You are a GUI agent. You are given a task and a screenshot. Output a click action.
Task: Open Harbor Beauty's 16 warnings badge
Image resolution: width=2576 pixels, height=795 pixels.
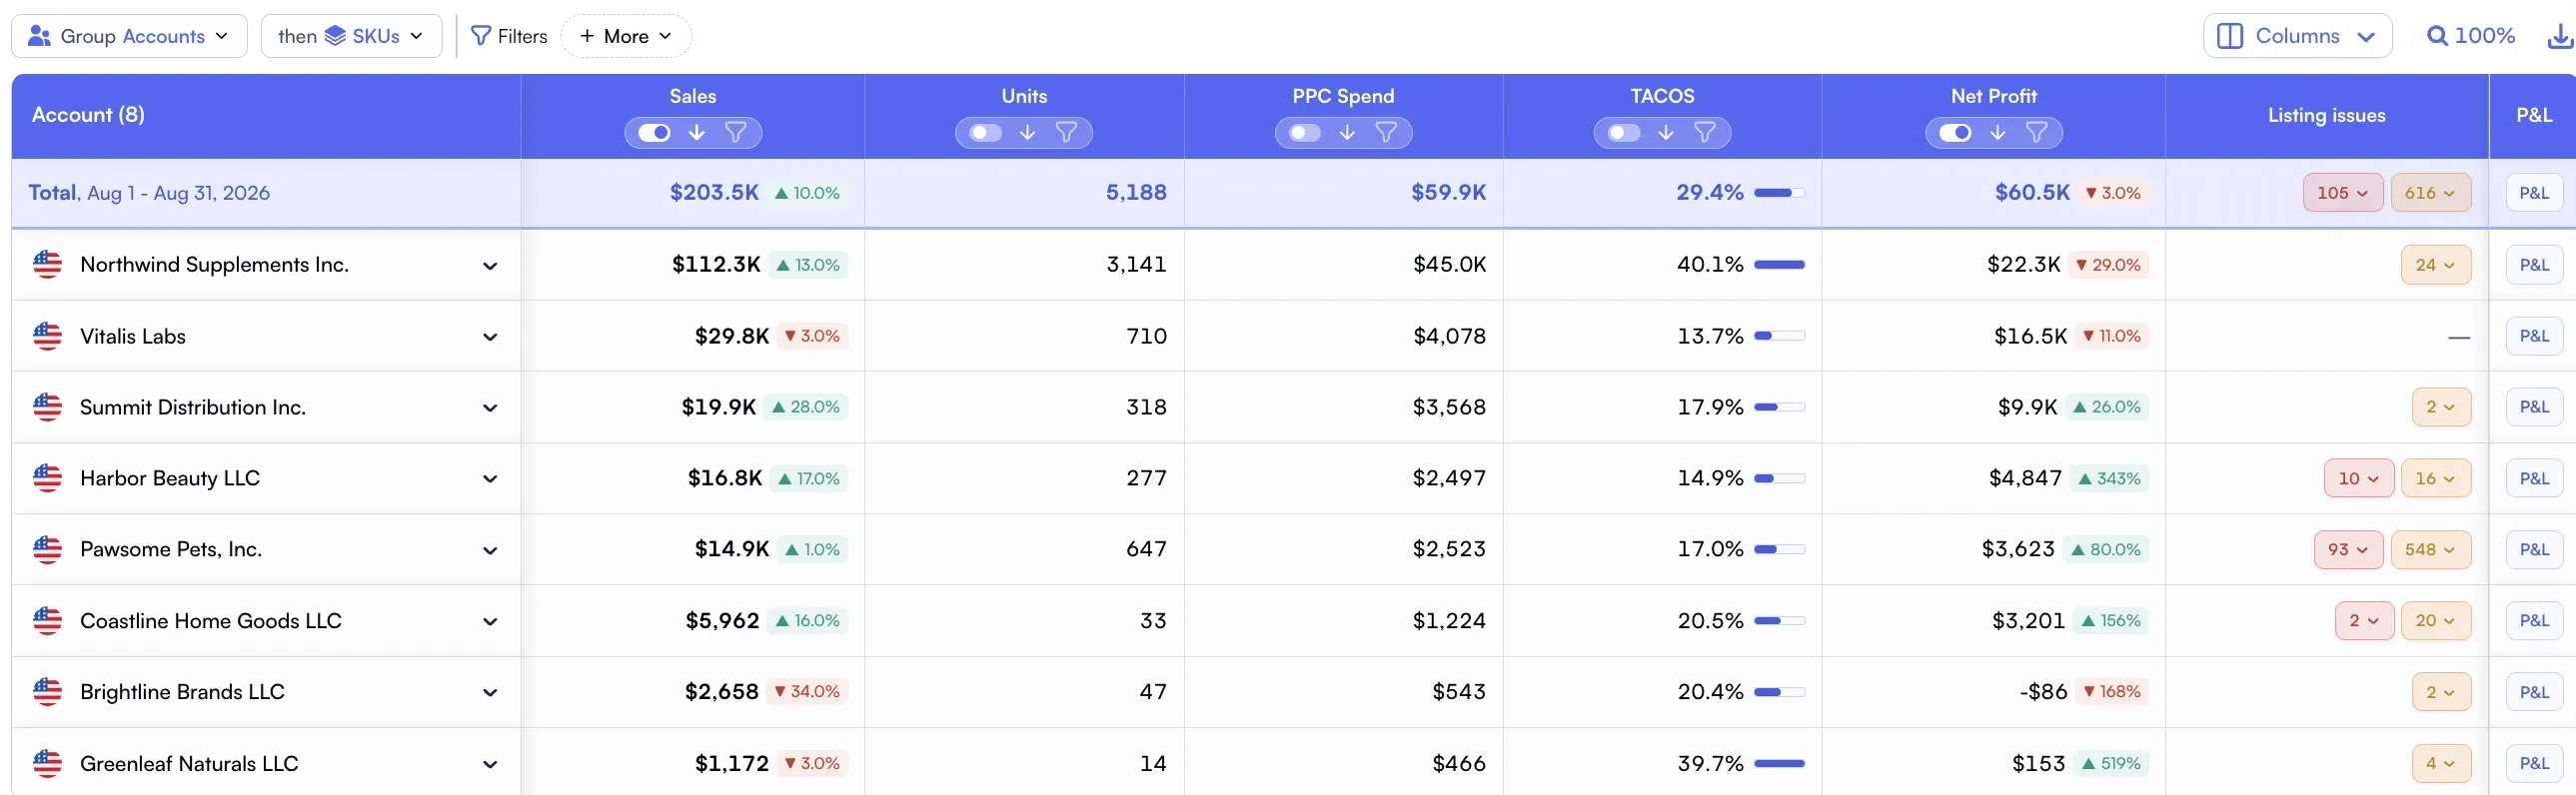2436,478
